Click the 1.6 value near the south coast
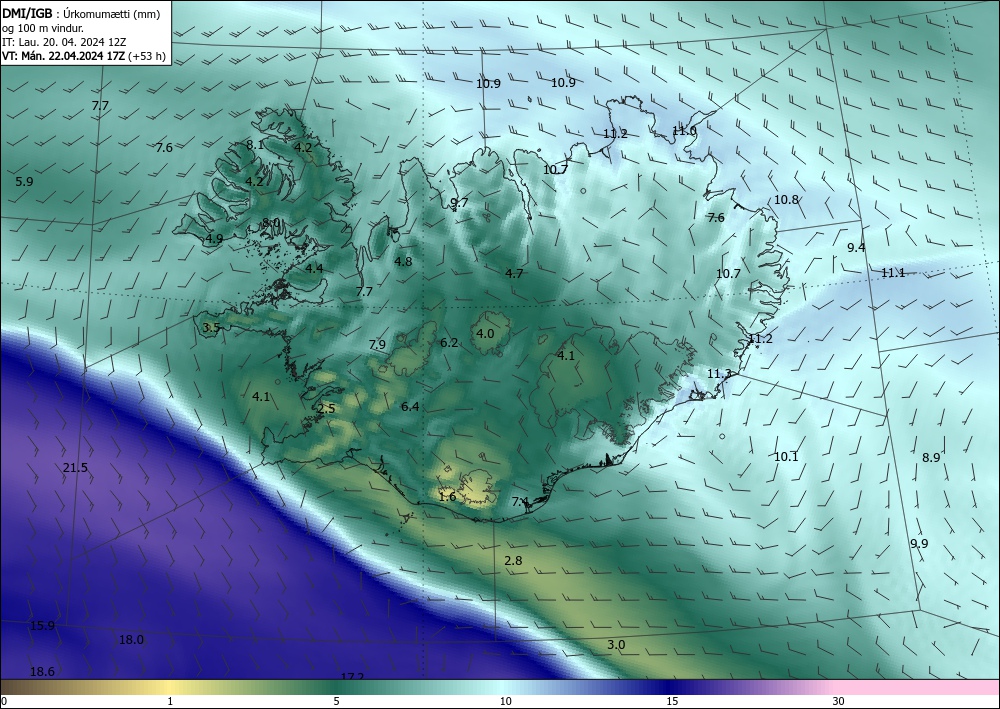 (x=447, y=497)
